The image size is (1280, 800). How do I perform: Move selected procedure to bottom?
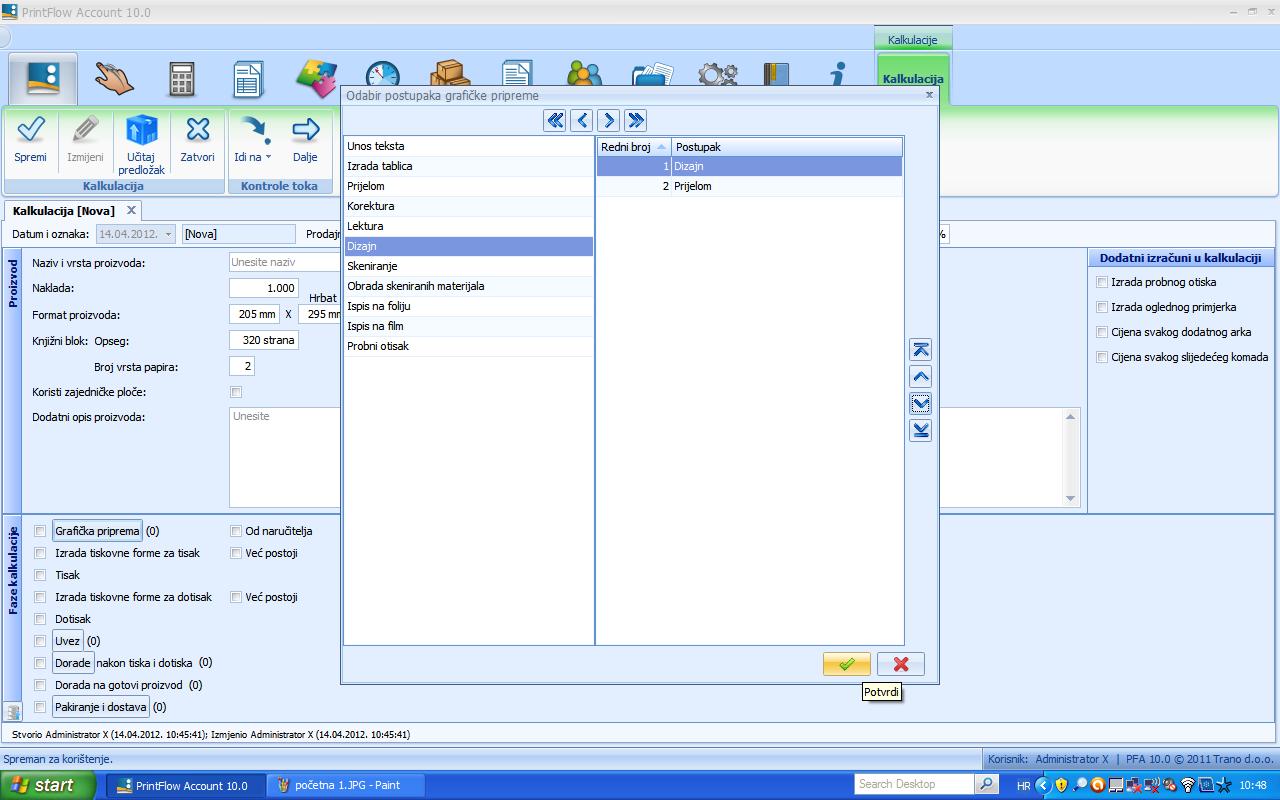click(920, 431)
